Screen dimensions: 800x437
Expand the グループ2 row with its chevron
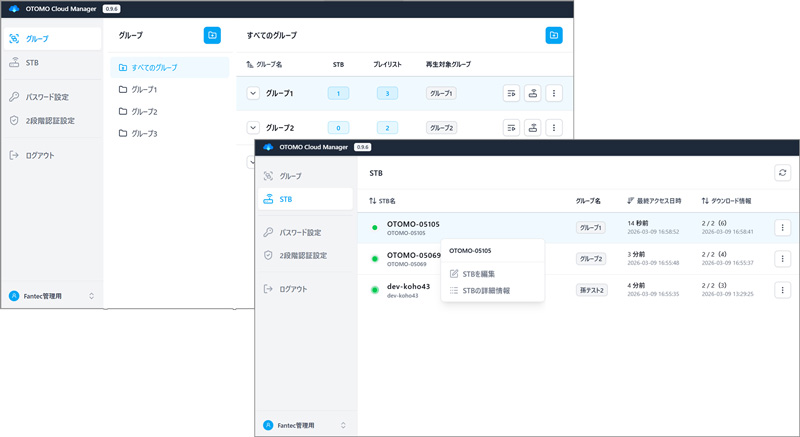(x=253, y=127)
